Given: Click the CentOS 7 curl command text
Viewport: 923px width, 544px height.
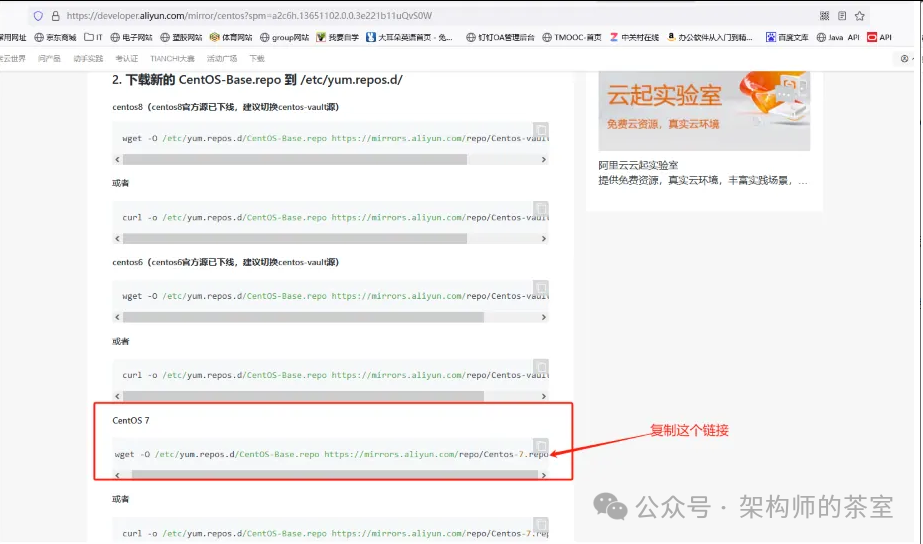Looking at the screenshot, I should pos(336,533).
